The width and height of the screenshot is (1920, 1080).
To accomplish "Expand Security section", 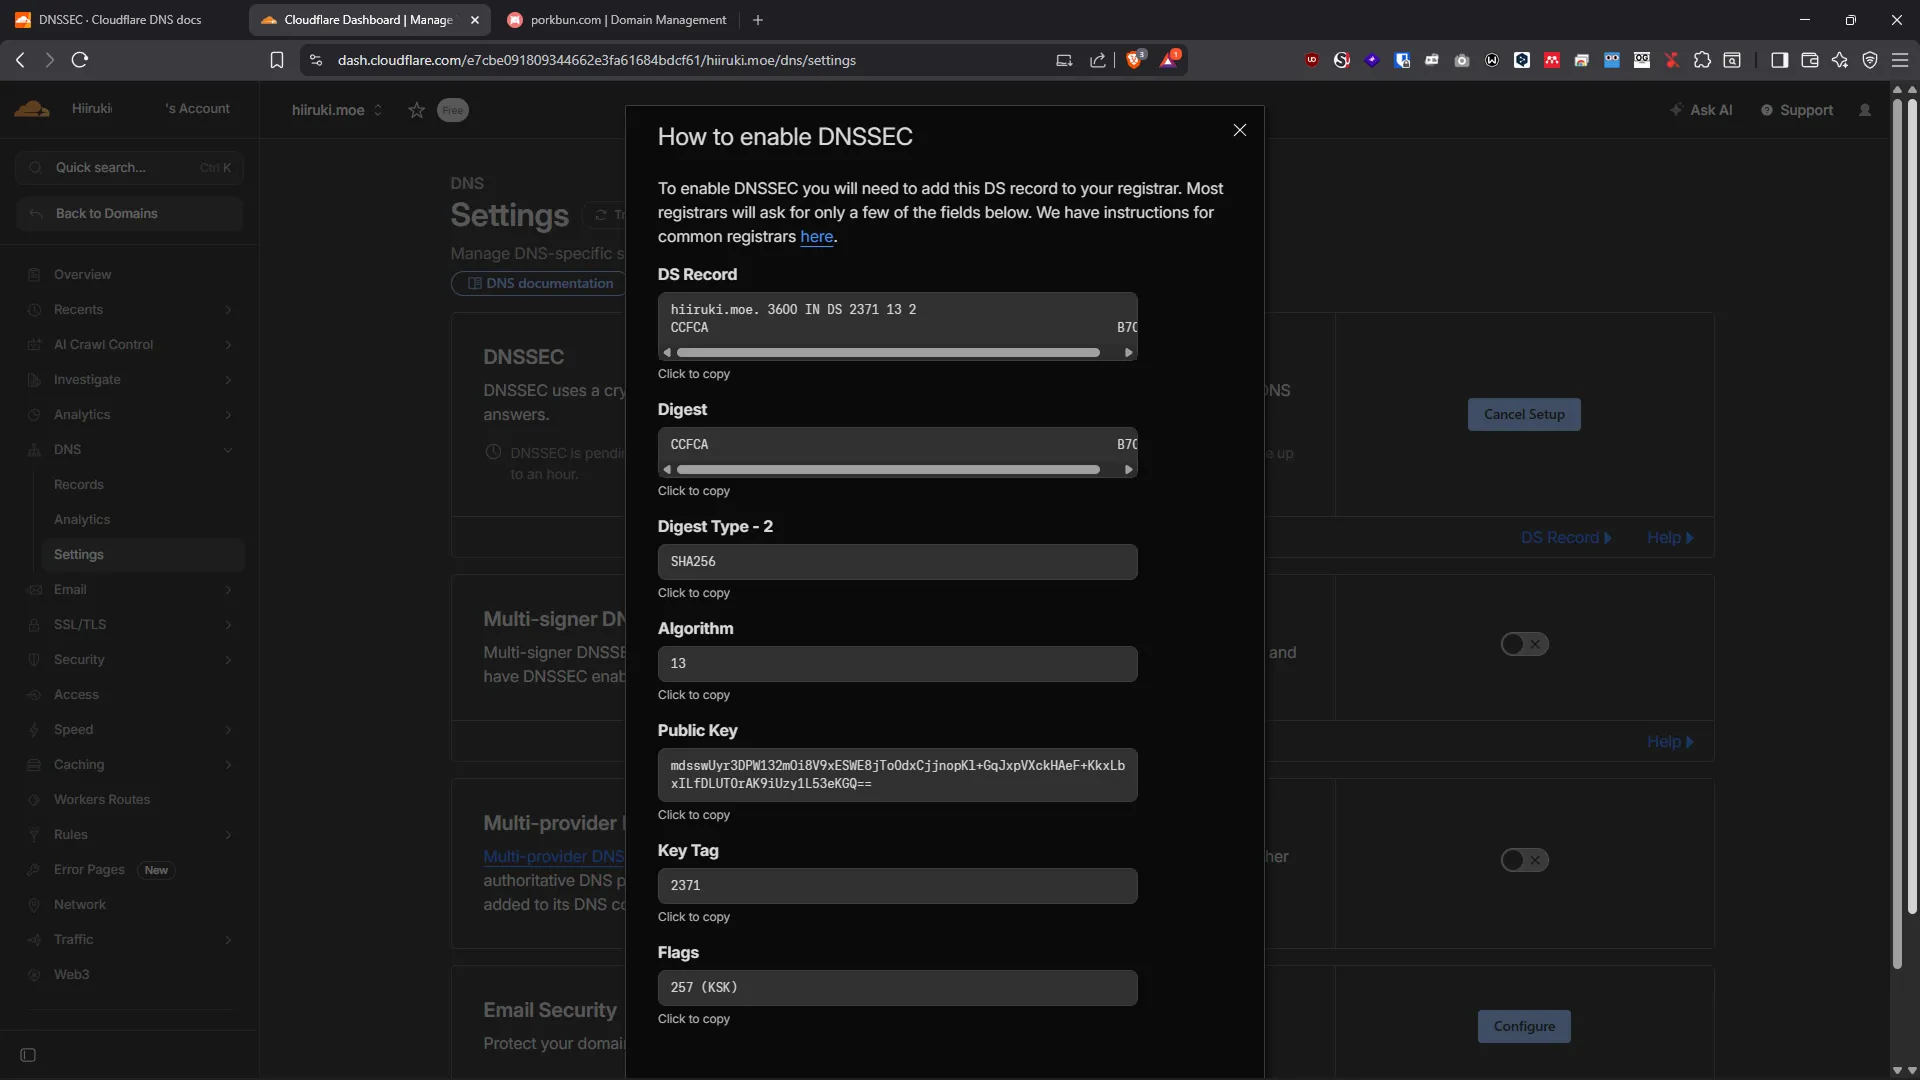I will click(x=129, y=660).
